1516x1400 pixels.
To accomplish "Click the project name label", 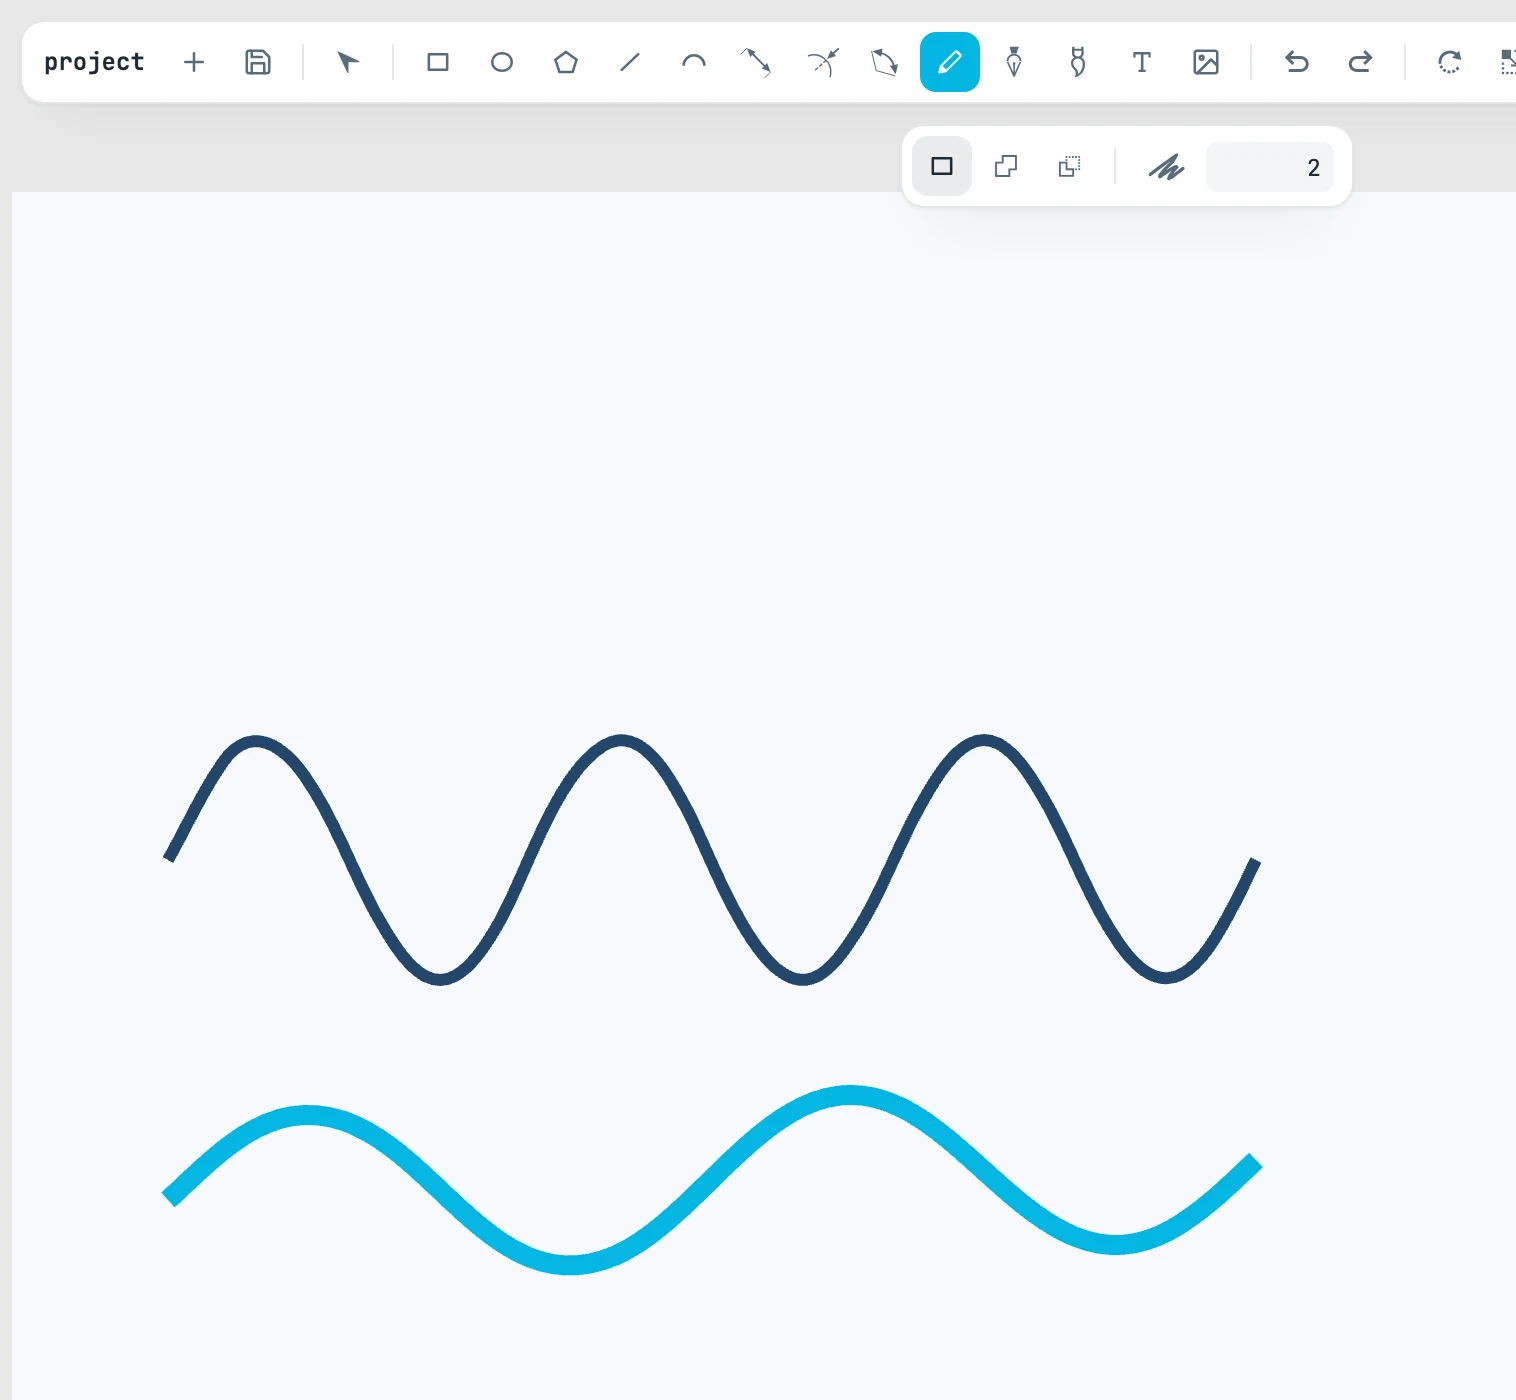I will click(x=94, y=62).
